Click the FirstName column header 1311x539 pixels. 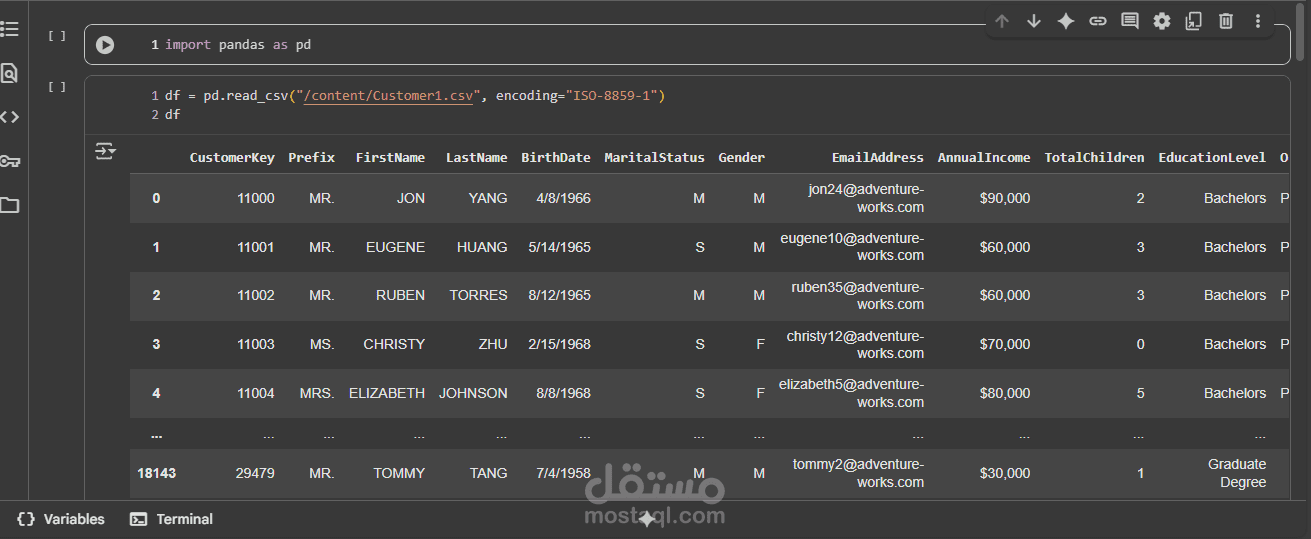click(390, 158)
